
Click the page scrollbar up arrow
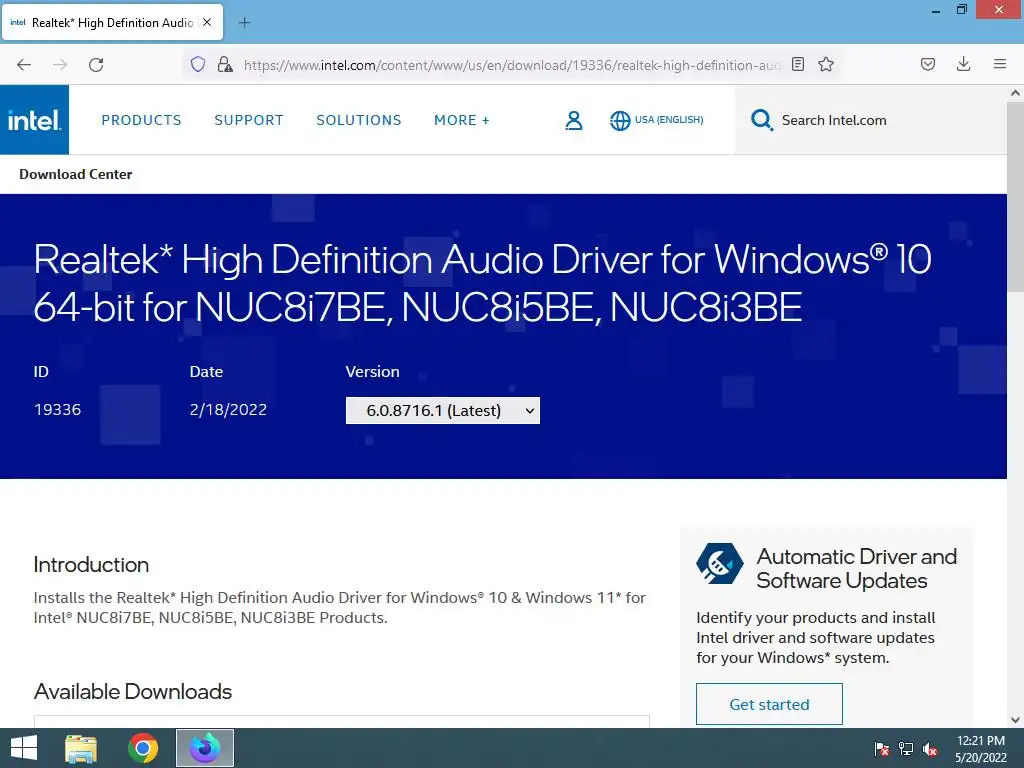point(1016,93)
